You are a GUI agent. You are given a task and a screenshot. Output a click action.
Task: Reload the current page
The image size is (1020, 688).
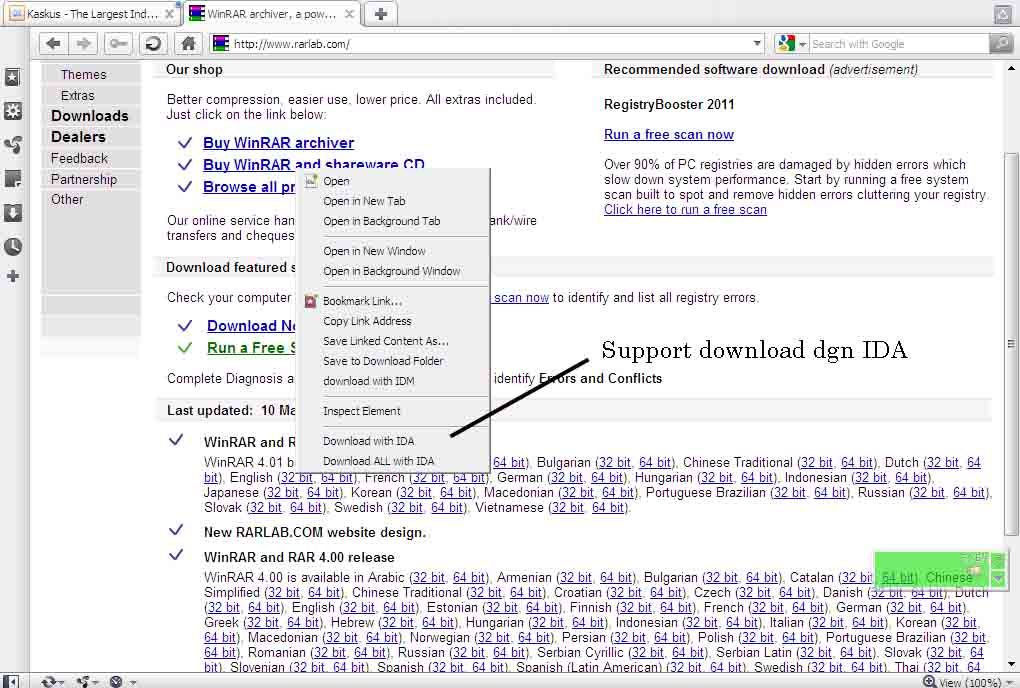tap(153, 44)
